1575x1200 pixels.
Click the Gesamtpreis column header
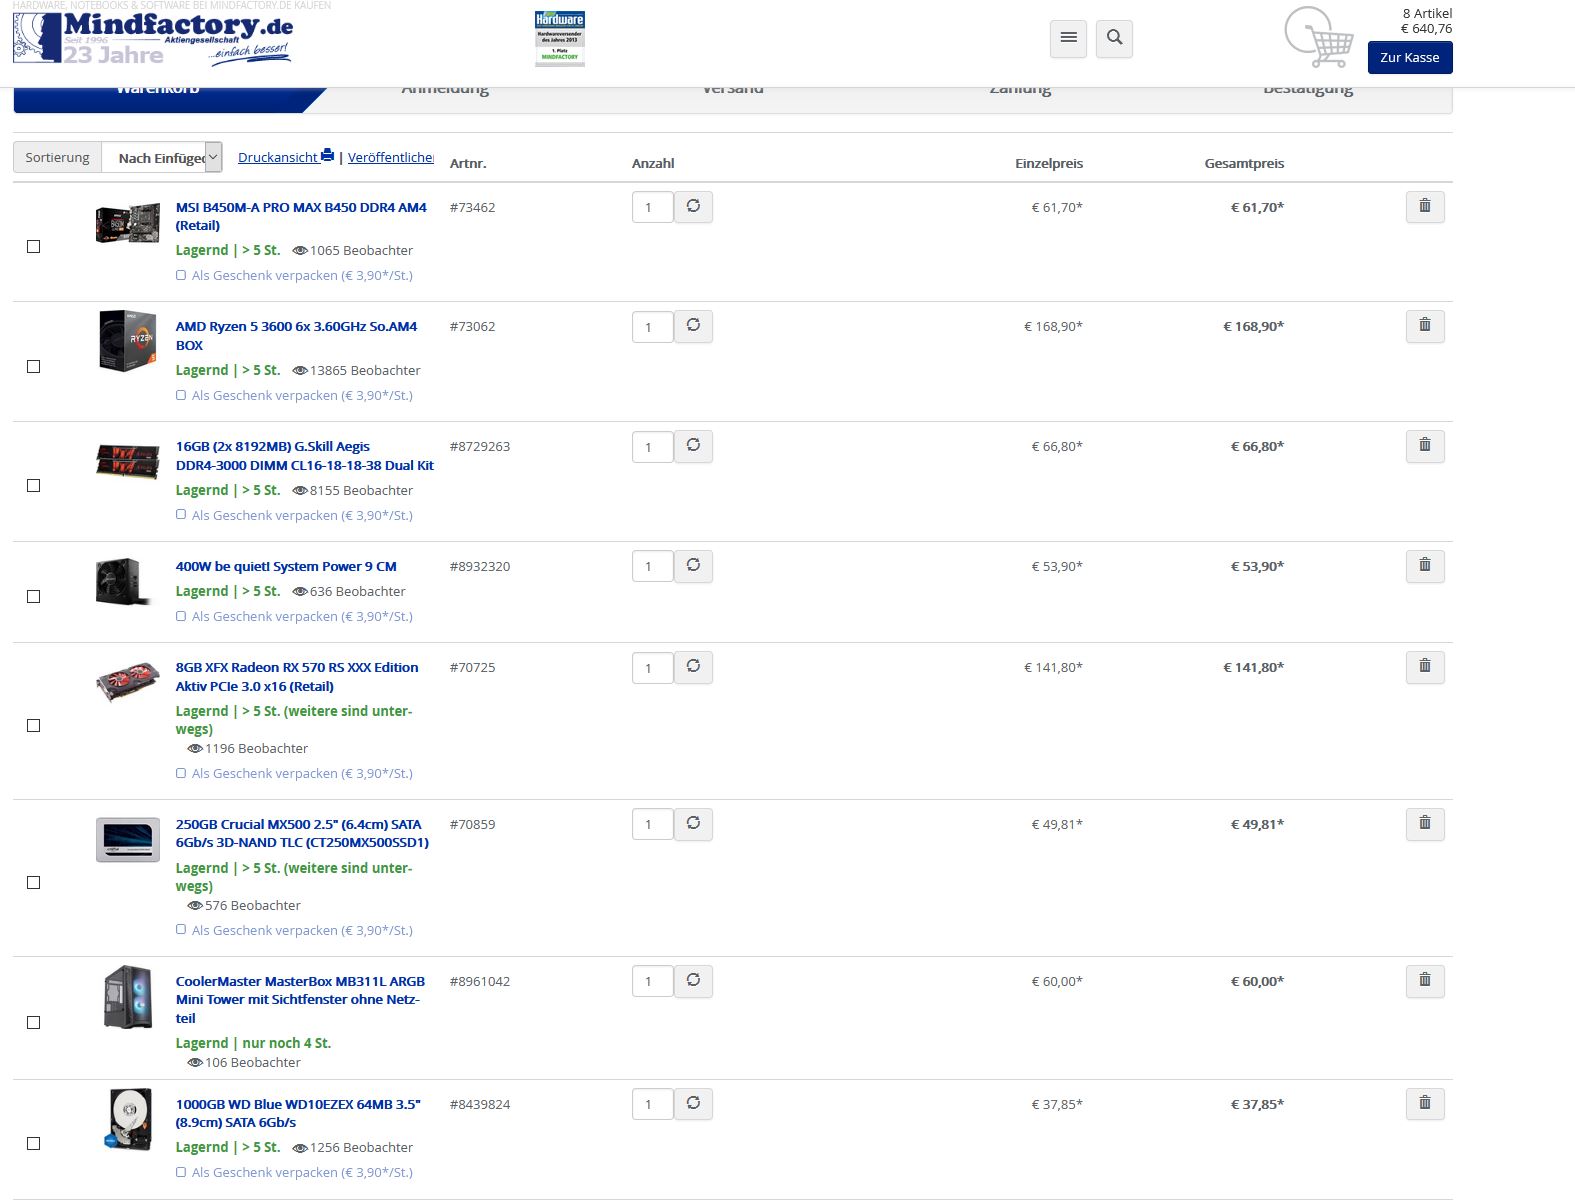(1244, 163)
